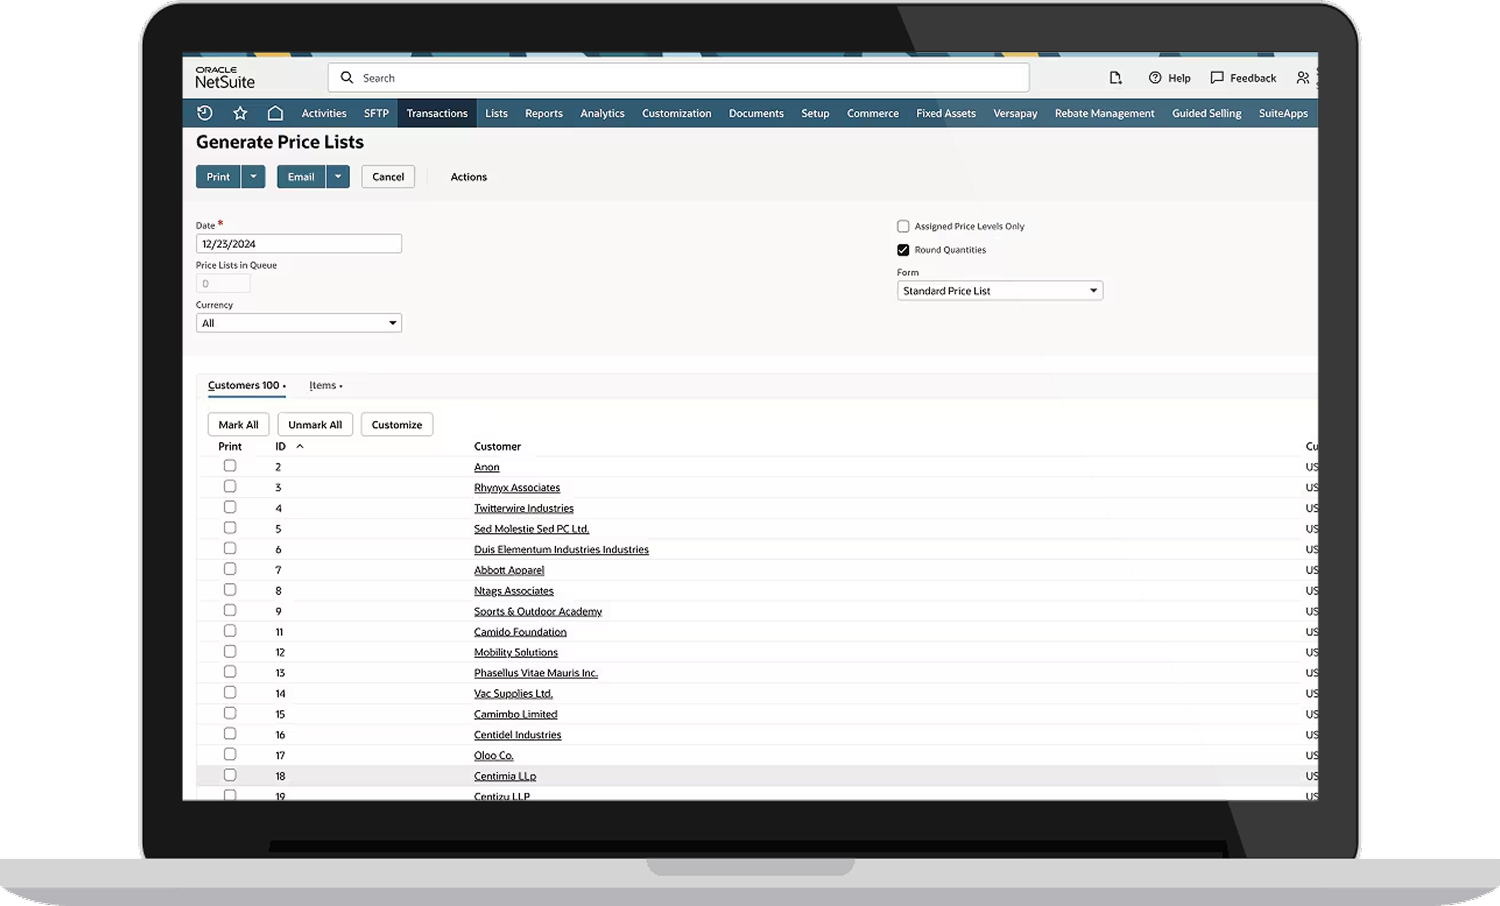Click the Date input field
This screenshot has height=906, width=1500.
pos(299,244)
